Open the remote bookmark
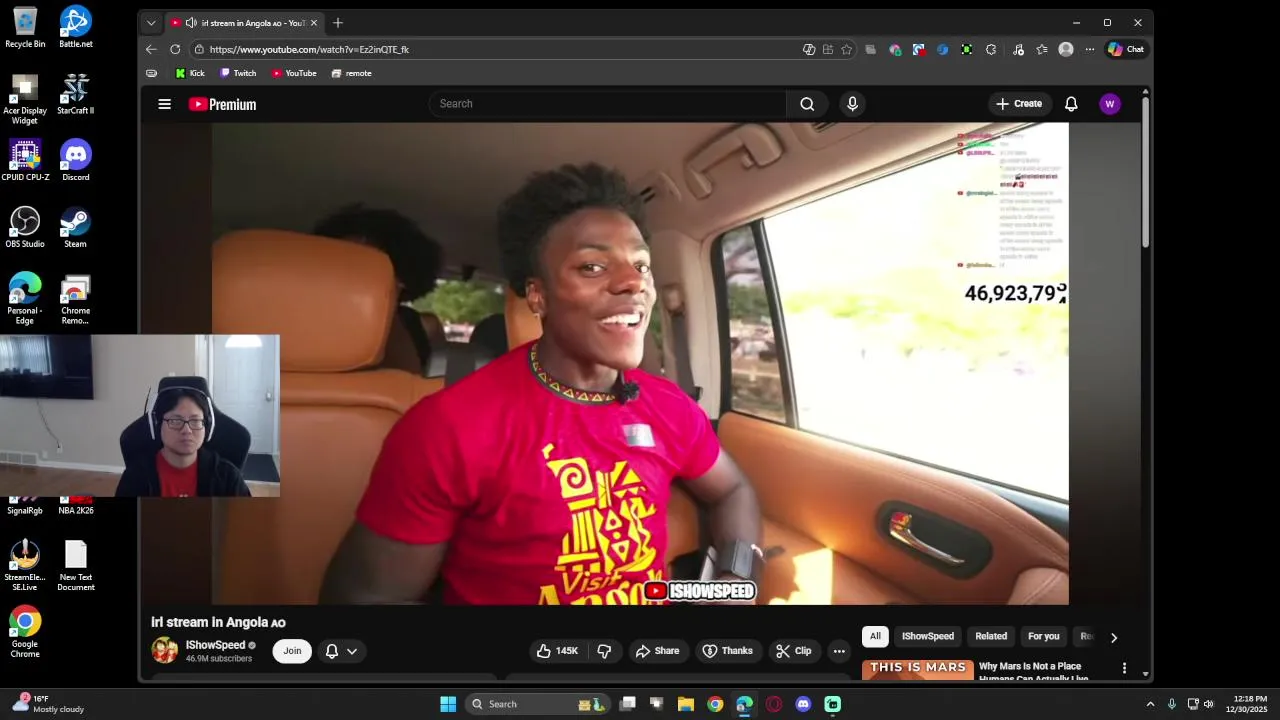1280x720 pixels. point(351,73)
